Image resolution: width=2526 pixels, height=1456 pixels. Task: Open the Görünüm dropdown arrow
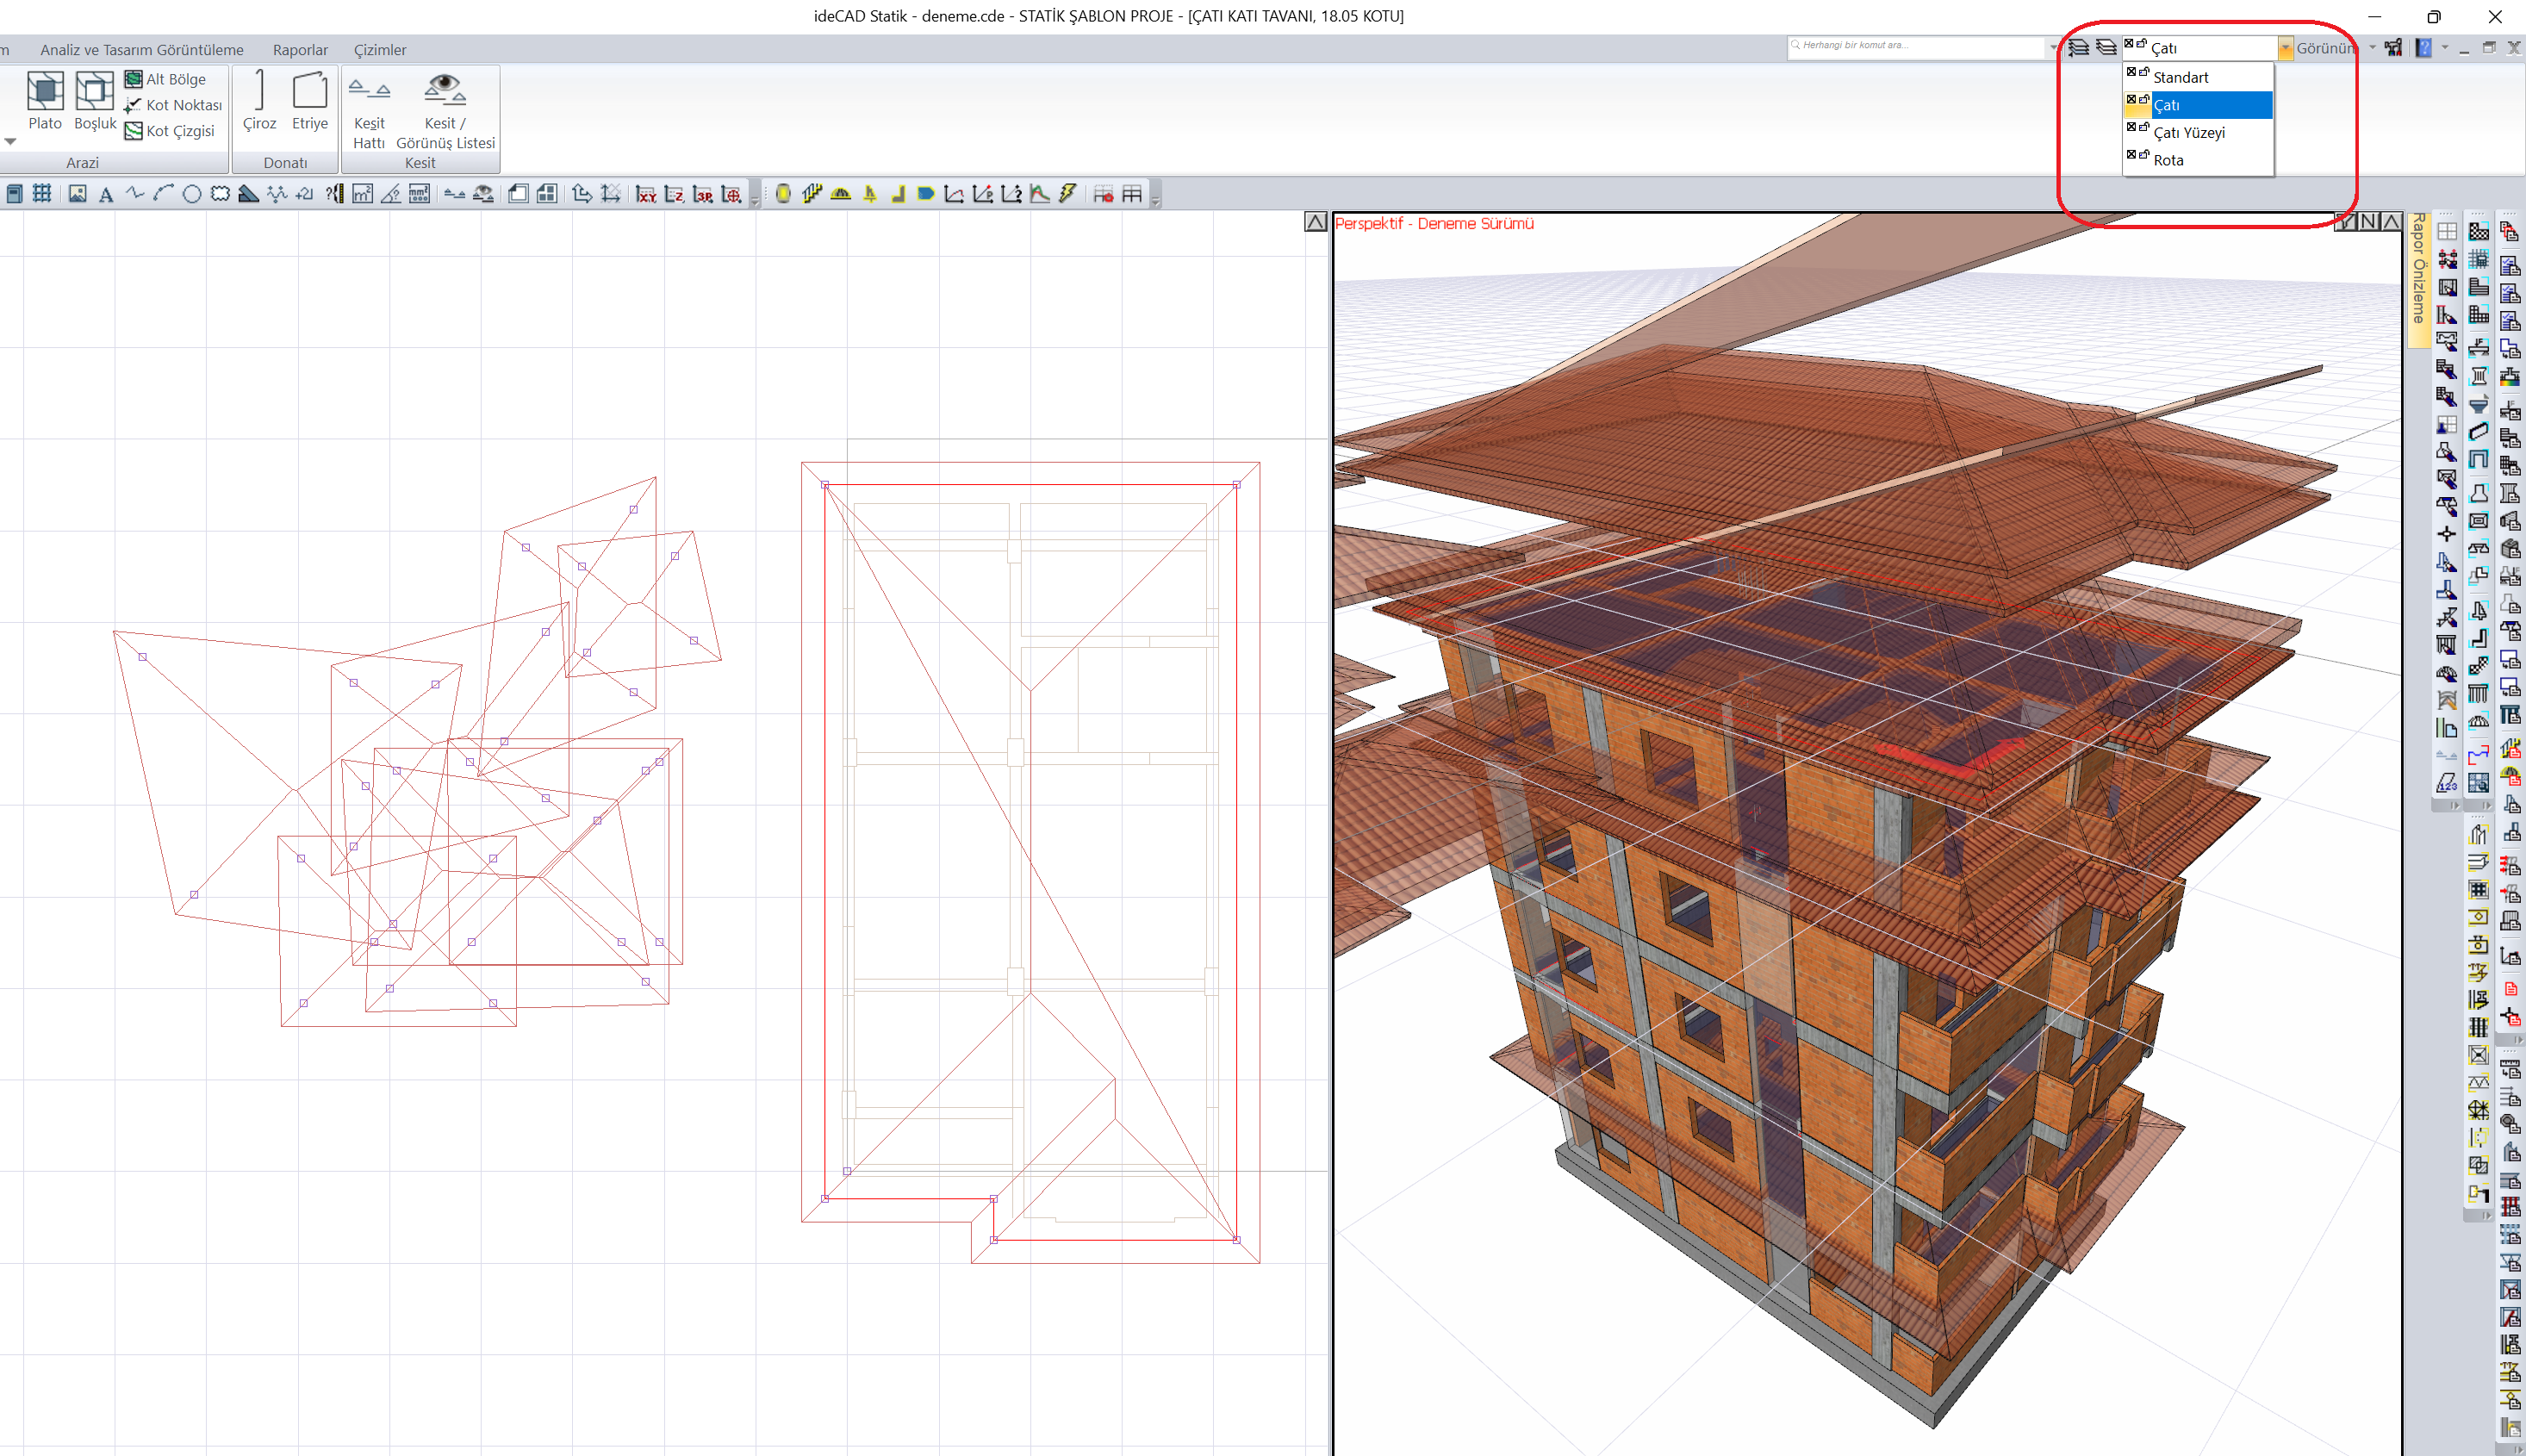(2372, 48)
